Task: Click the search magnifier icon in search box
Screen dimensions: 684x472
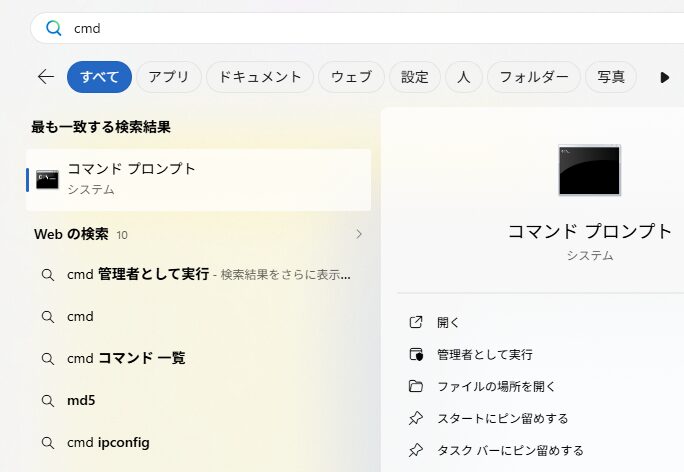Action: coord(53,28)
